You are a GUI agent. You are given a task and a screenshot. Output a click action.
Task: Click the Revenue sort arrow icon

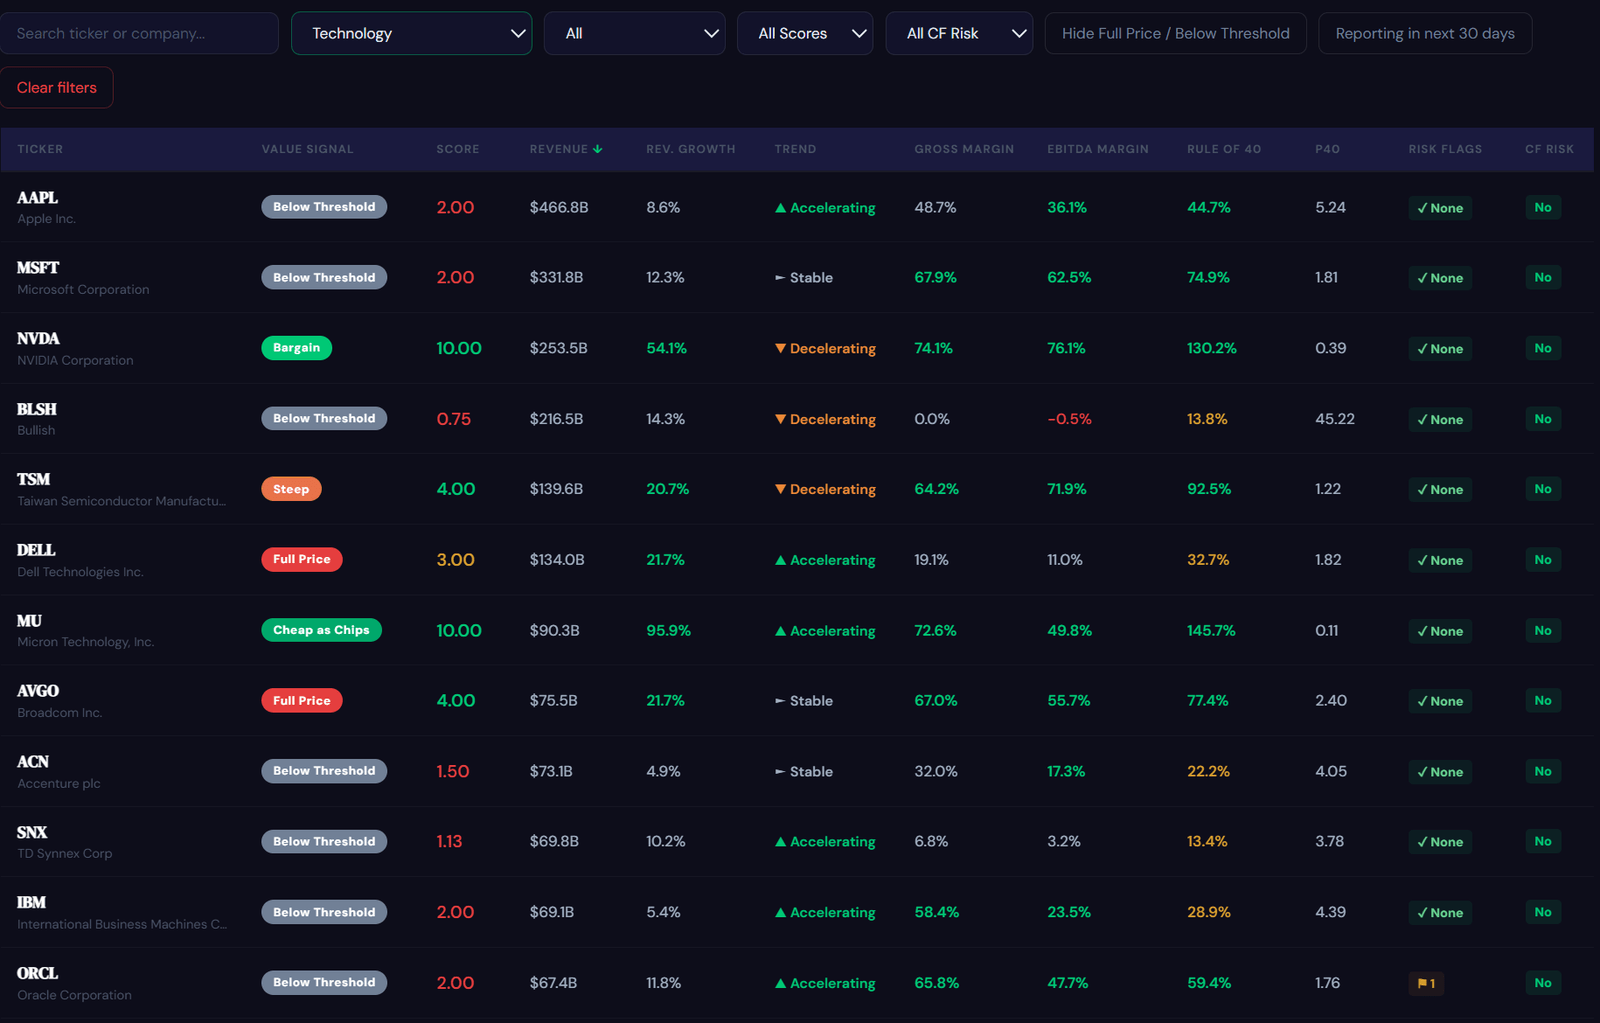pyautogui.click(x=598, y=149)
